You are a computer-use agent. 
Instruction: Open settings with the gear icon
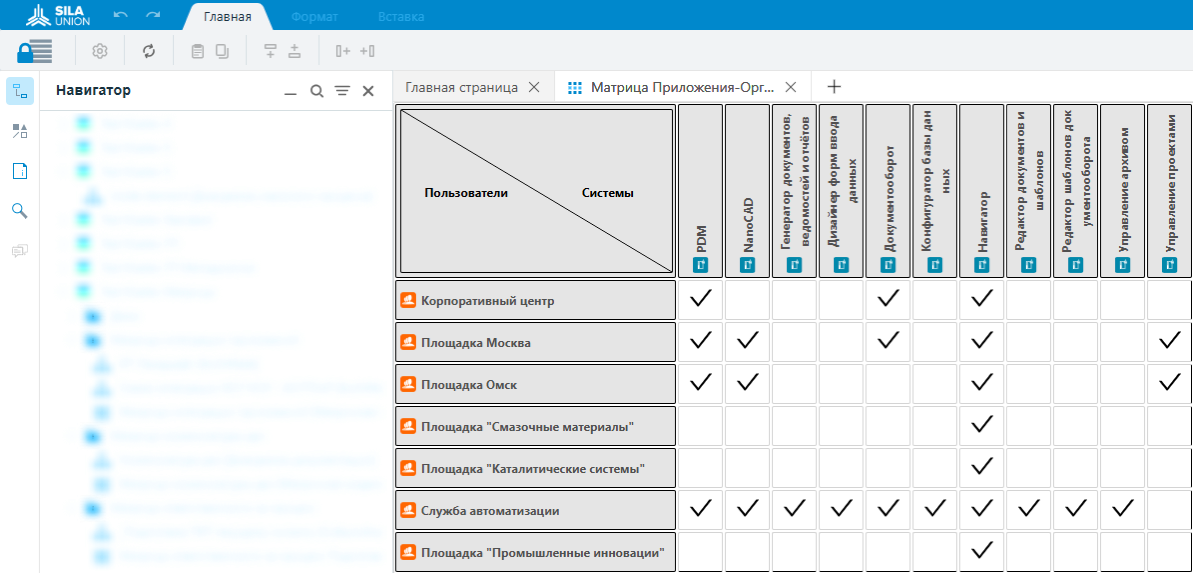(x=99, y=51)
